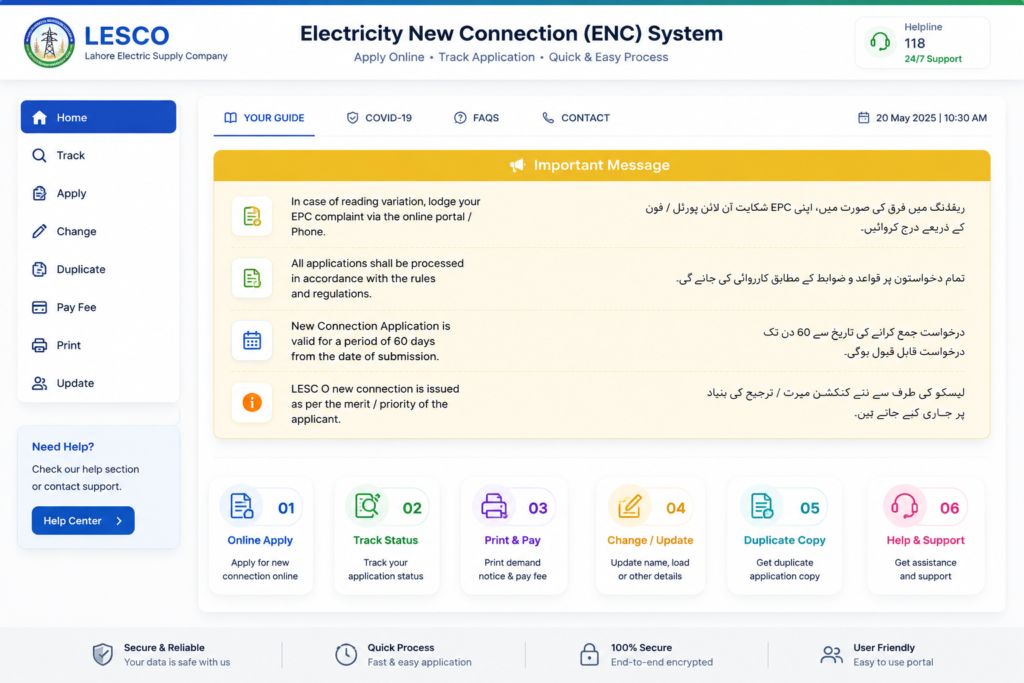Click the Quick Process clock icon
Viewport: 1024px width, 683px height.
346,654
